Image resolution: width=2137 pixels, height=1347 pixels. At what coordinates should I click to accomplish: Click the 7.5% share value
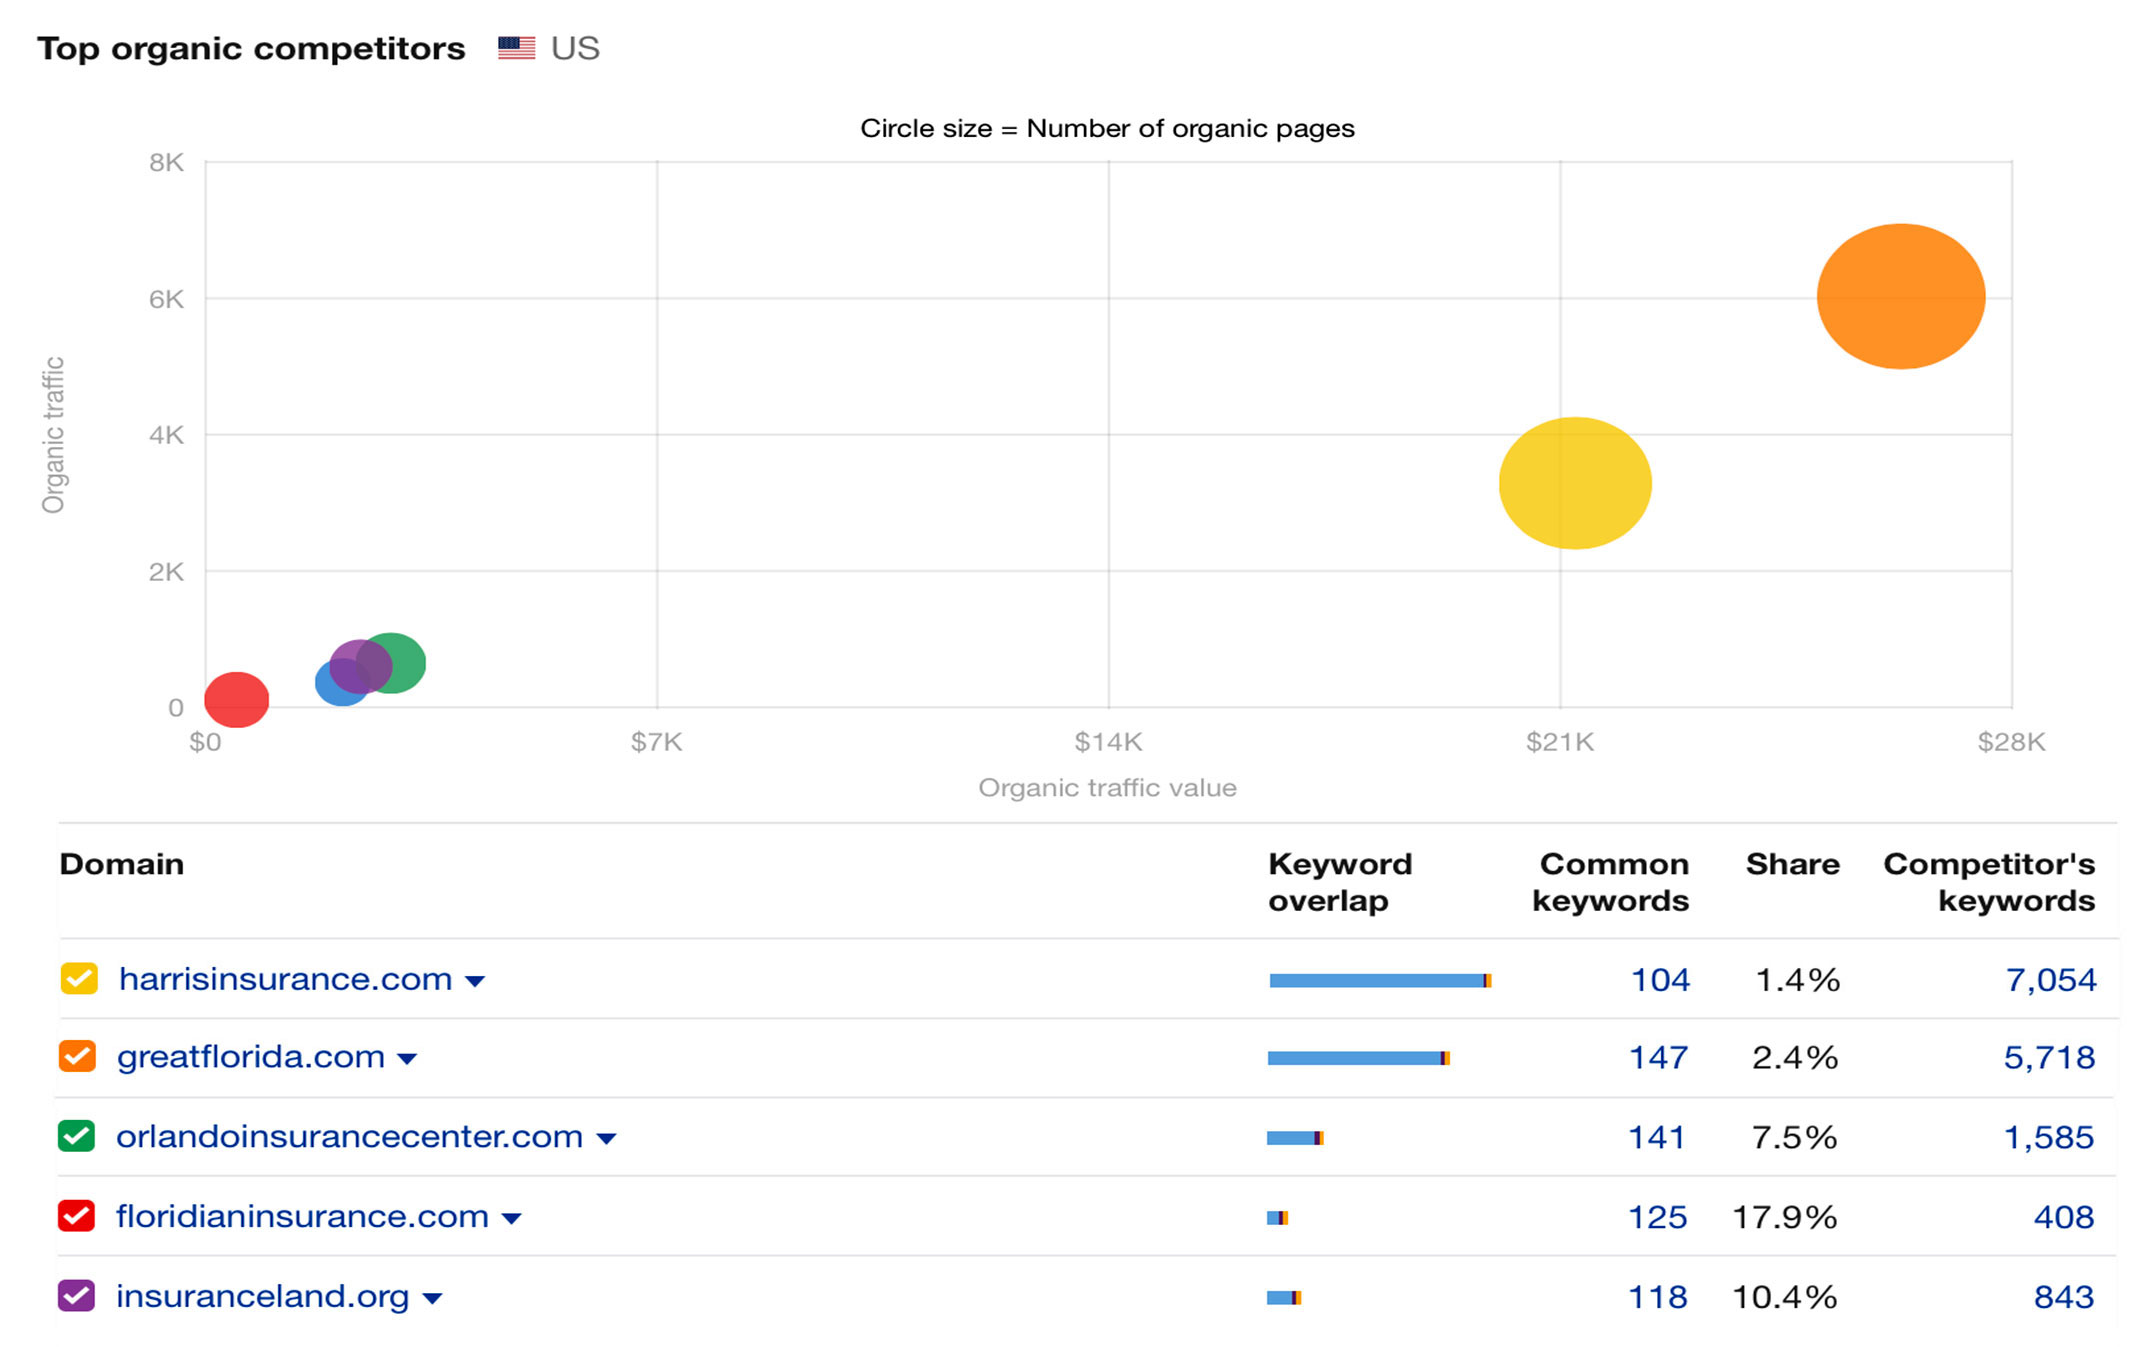(x=1795, y=1137)
